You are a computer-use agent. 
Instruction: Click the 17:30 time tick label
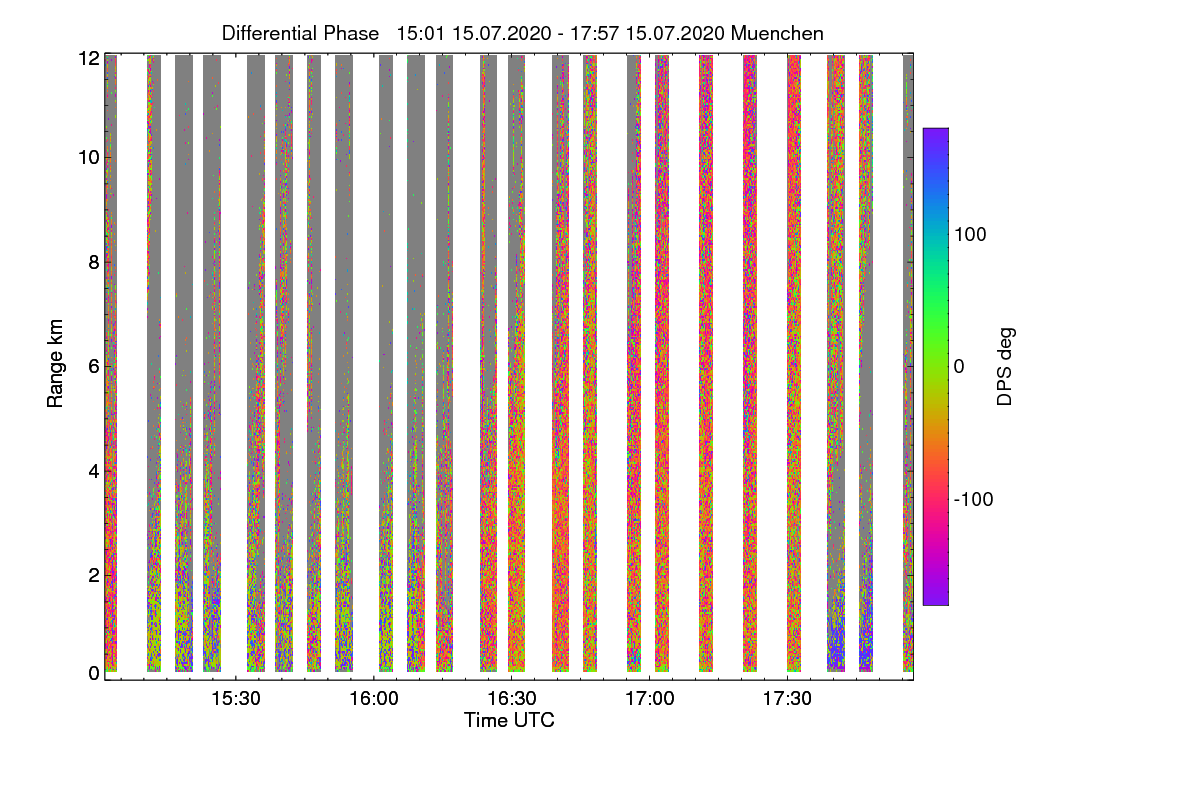pyautogui.click(x=788, y=699)
